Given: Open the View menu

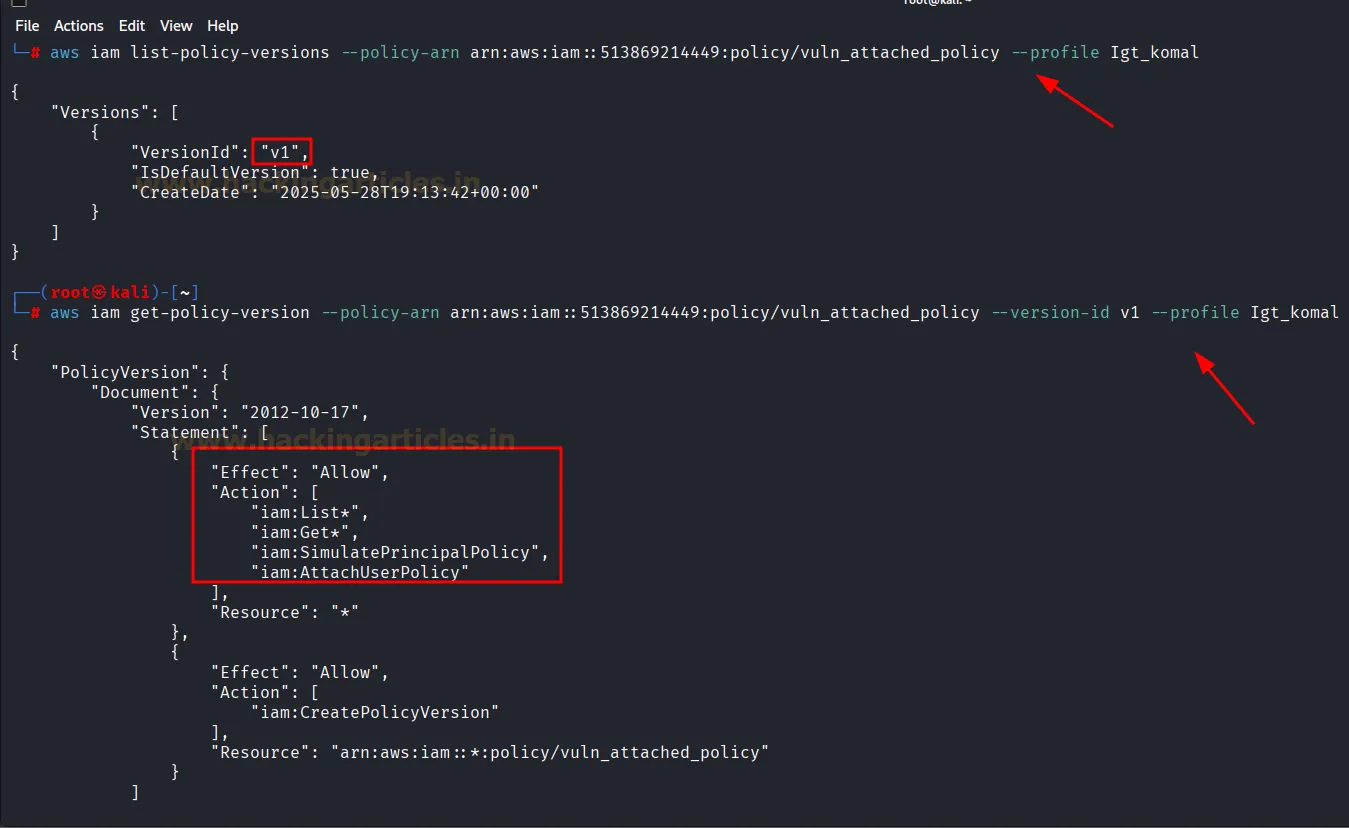Looking at the screenshot, I should pyautogui.click(x=175, y=25).
